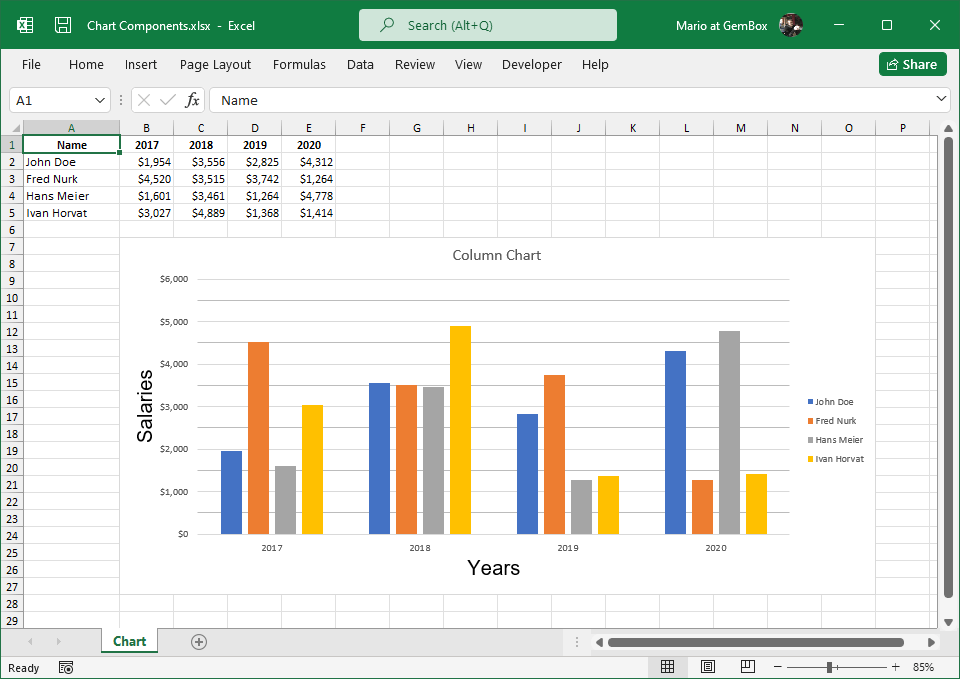Open the user account profile picture

point(790,25)
